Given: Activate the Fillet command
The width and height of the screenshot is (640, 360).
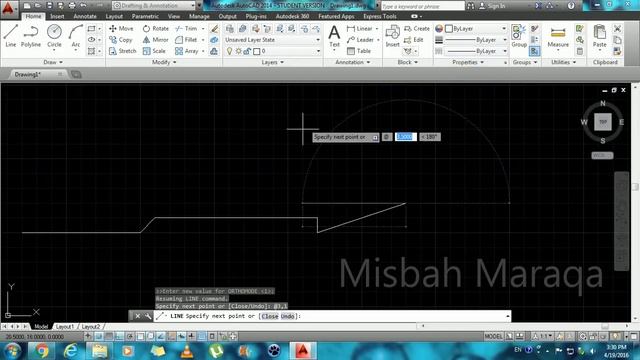Looking at the screenshot, I should 186,40.
